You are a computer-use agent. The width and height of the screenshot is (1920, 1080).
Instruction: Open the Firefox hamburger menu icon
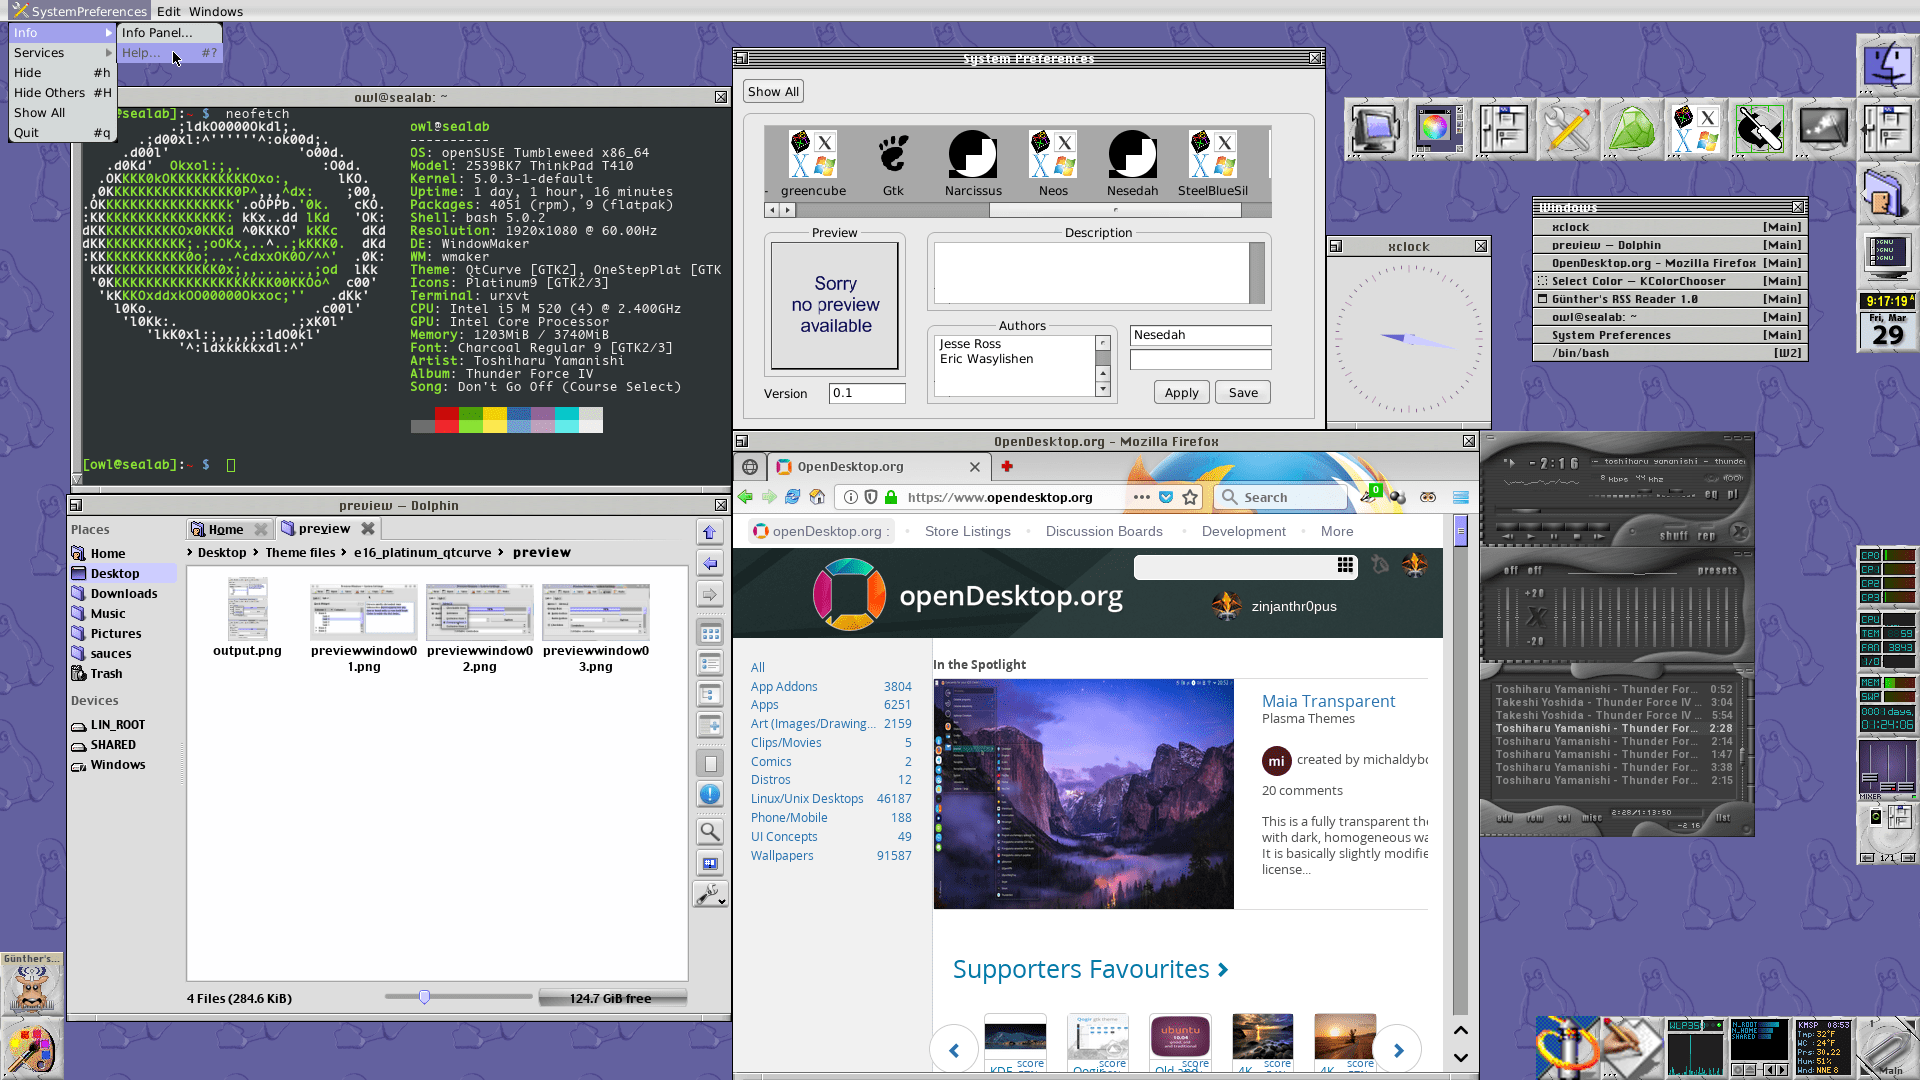coord(1461,497)
